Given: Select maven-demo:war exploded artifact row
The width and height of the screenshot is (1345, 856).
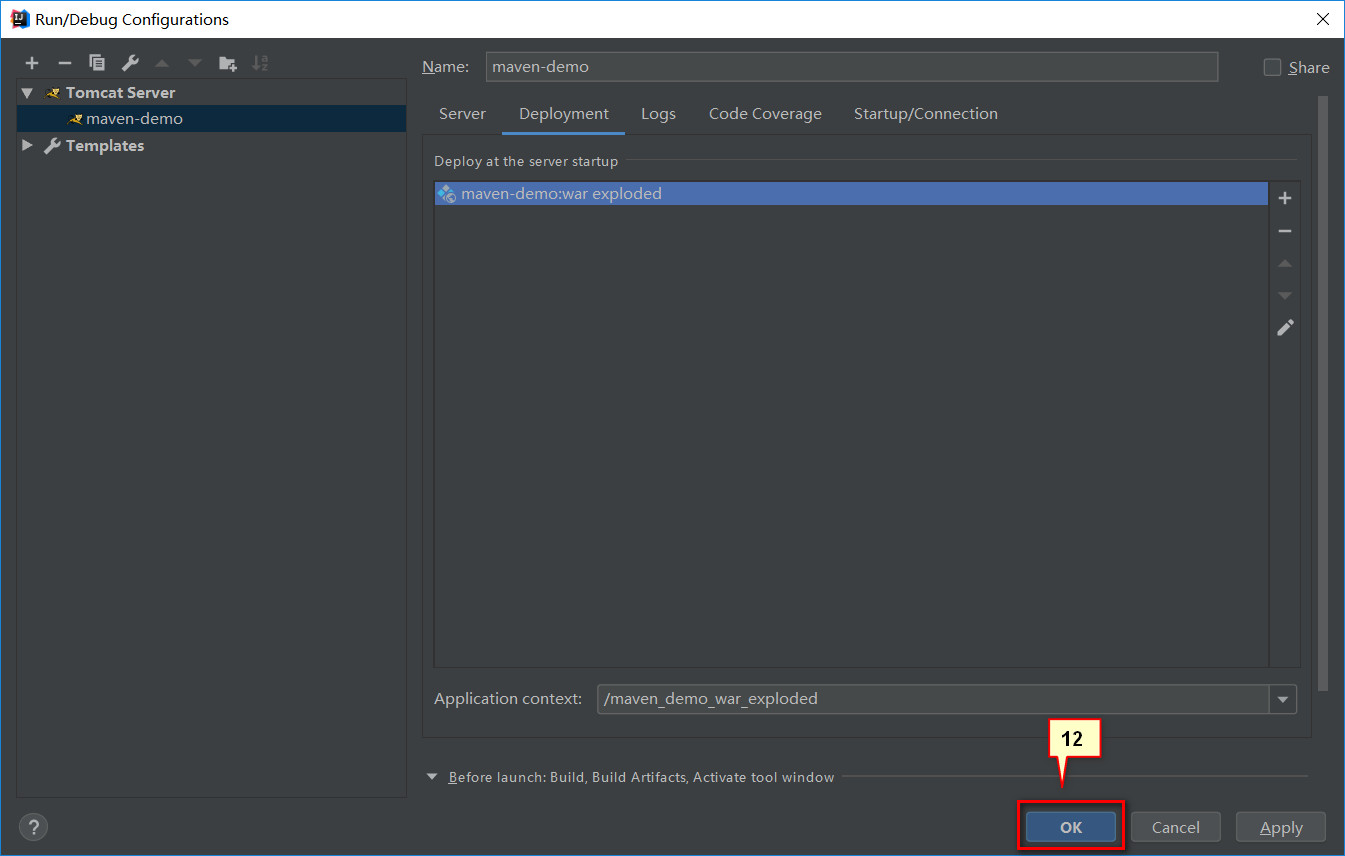Looking at the screenshot, I should [851, 194].
